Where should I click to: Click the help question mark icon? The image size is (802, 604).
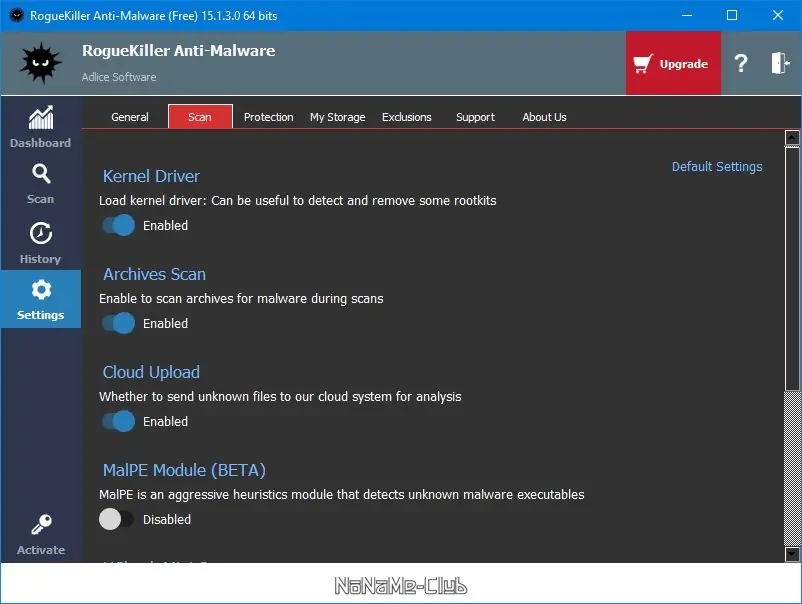(x=741, y=63)
